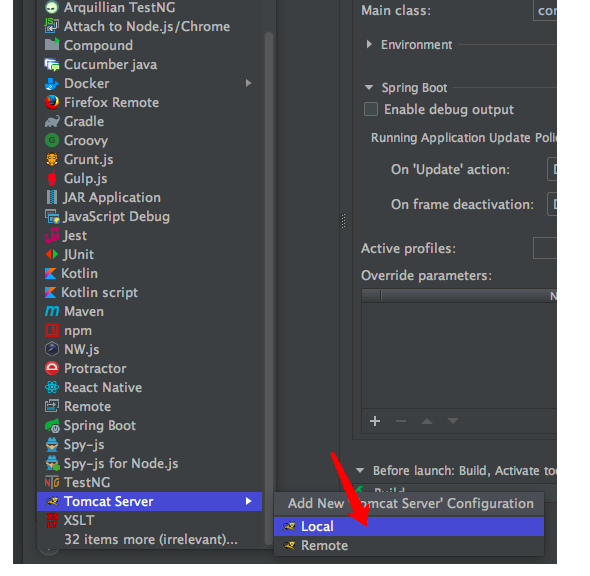Image resolution: width=590 pixels, height=576 pixels.
Task: Select Tomcat Server in configuration list
Action: tap(149, 502)
